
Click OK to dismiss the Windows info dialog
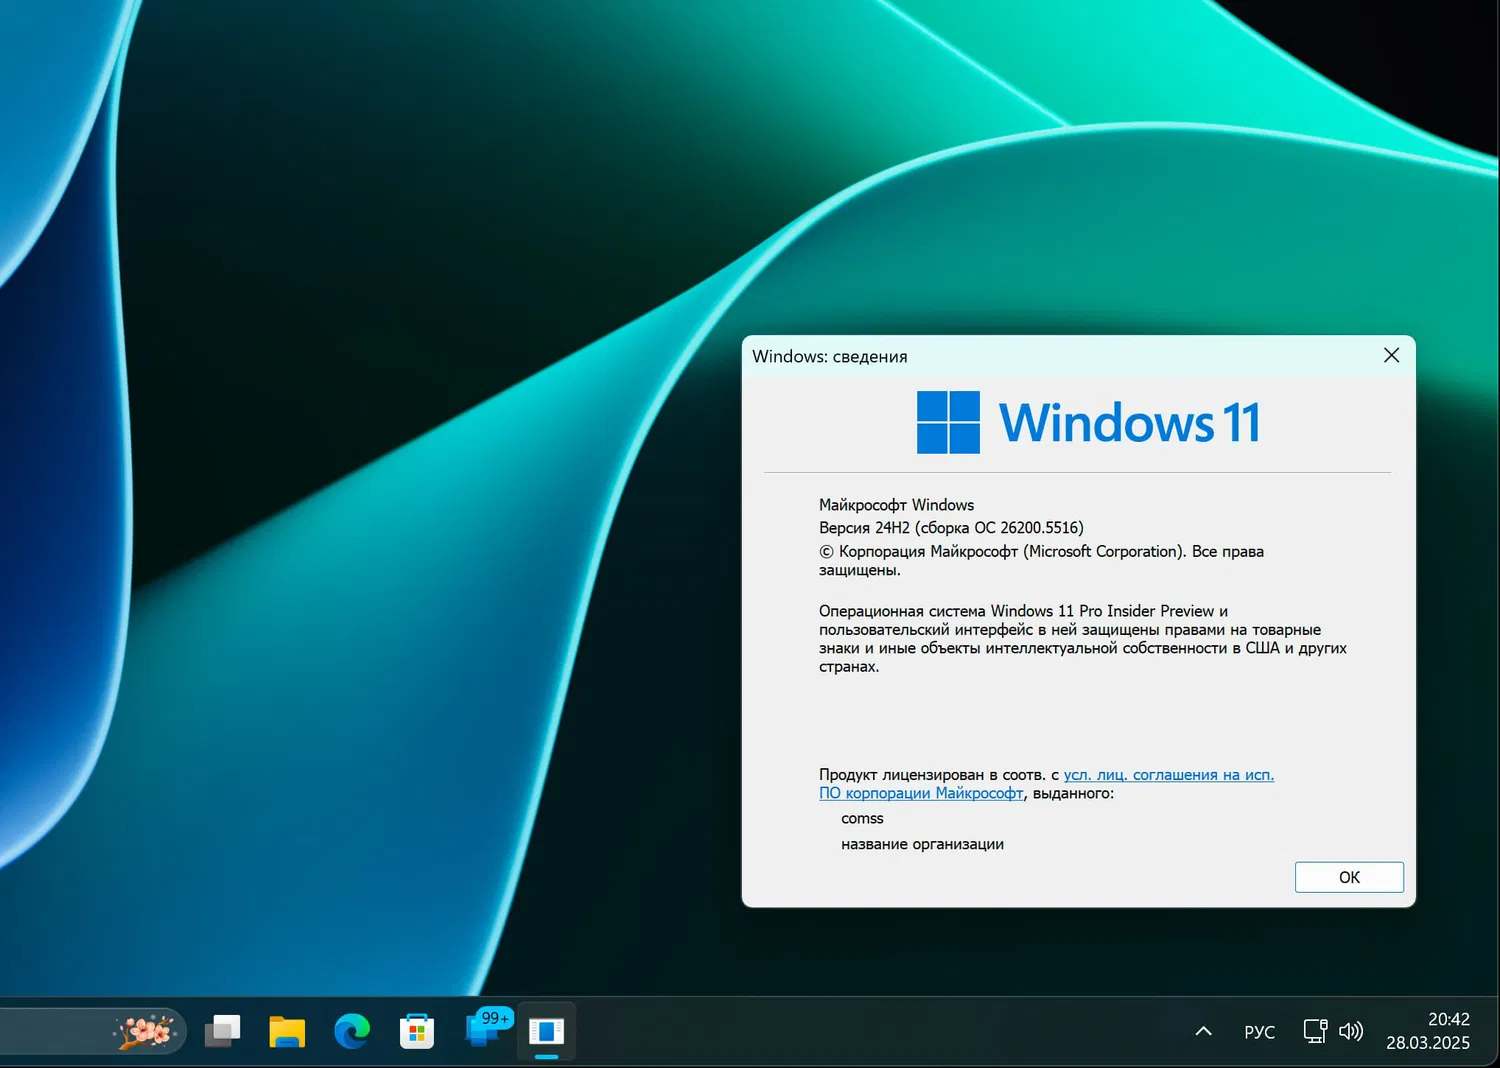click(1349, 877)
